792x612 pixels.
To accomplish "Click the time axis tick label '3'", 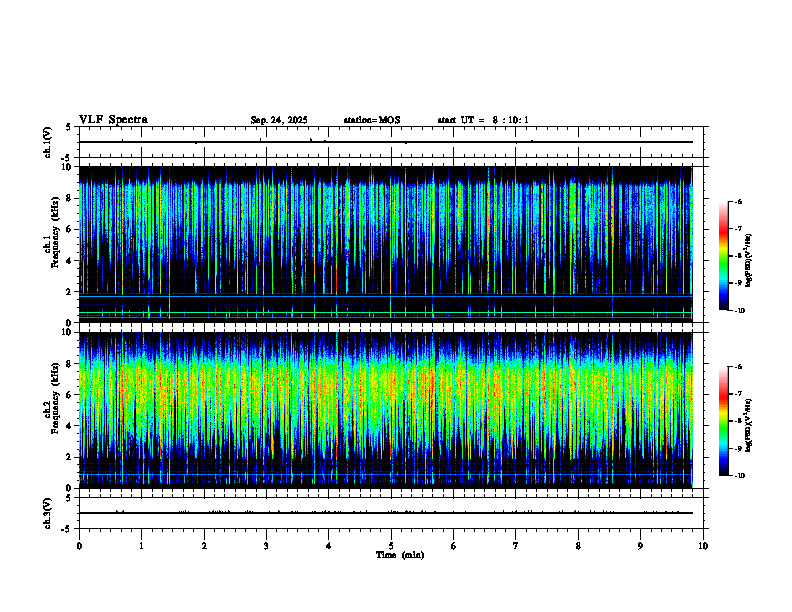I will (266, 546).
